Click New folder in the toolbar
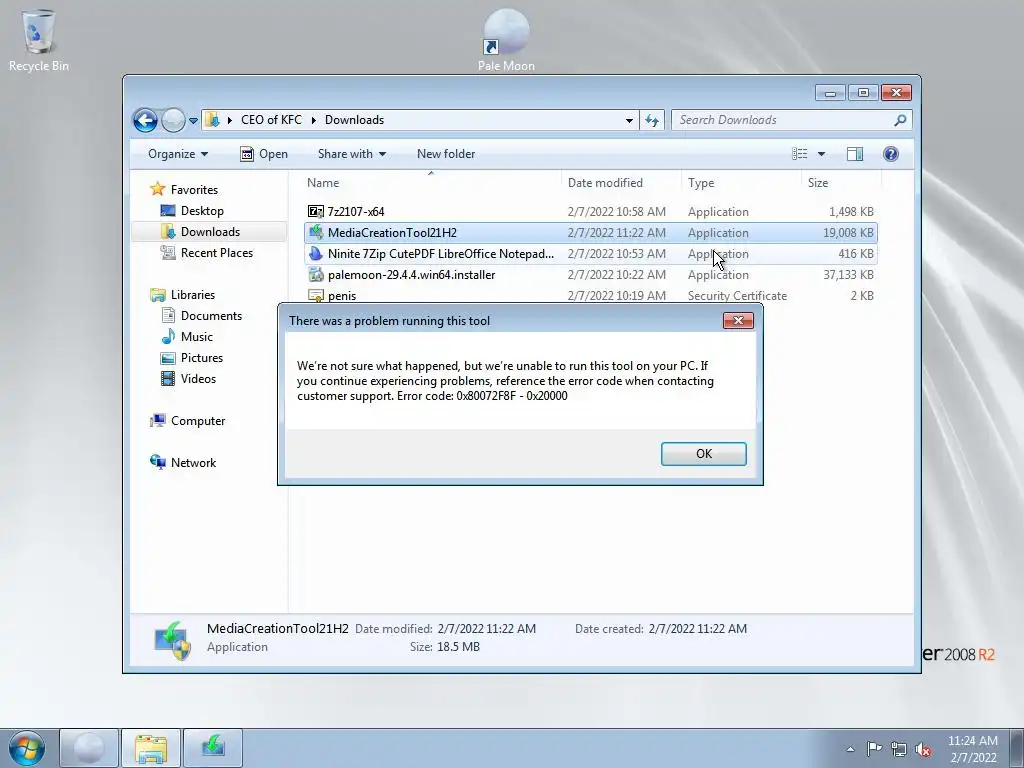 coord(446,154)
